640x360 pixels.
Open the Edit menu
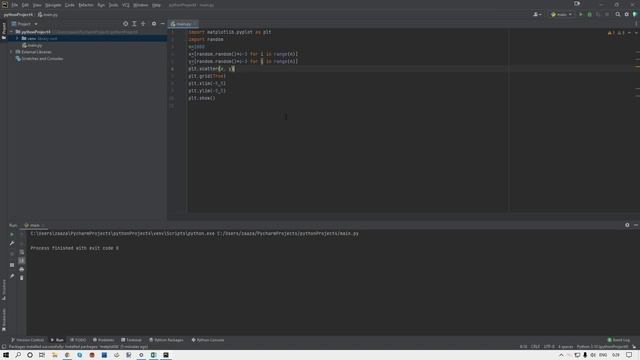click(x=25, y=5)
